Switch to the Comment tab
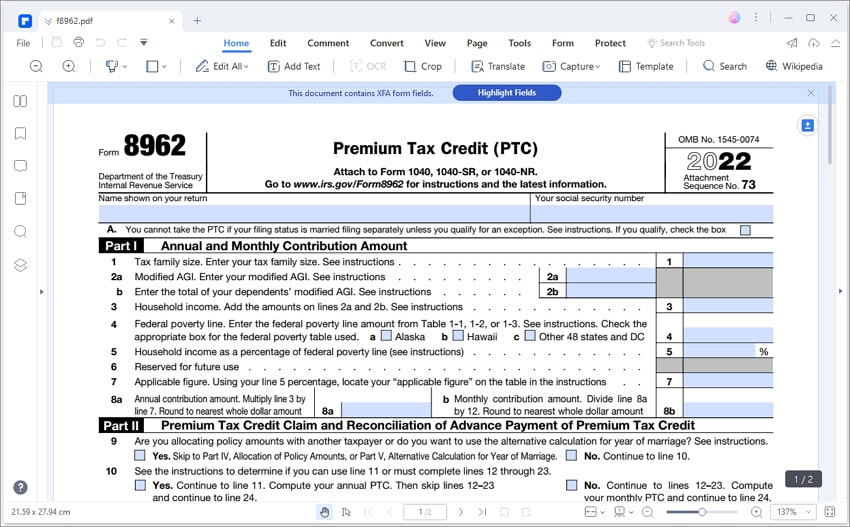The height and width of the screenshot is (527, 850). tap(328, 43)
